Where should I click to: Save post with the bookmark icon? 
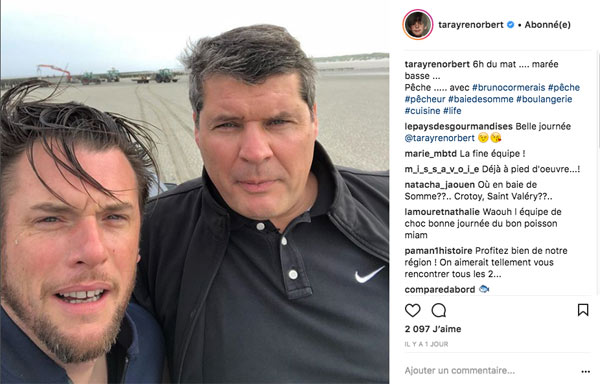583,310
